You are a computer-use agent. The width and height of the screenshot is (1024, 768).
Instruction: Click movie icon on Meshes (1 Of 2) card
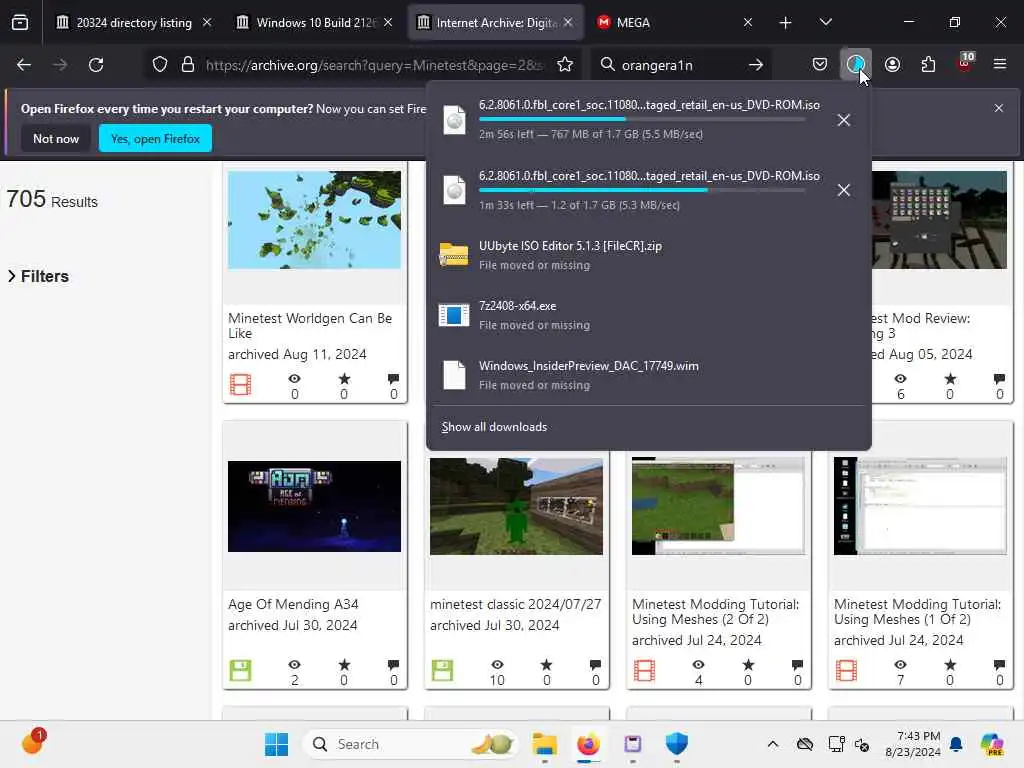(x=846, y=671)
